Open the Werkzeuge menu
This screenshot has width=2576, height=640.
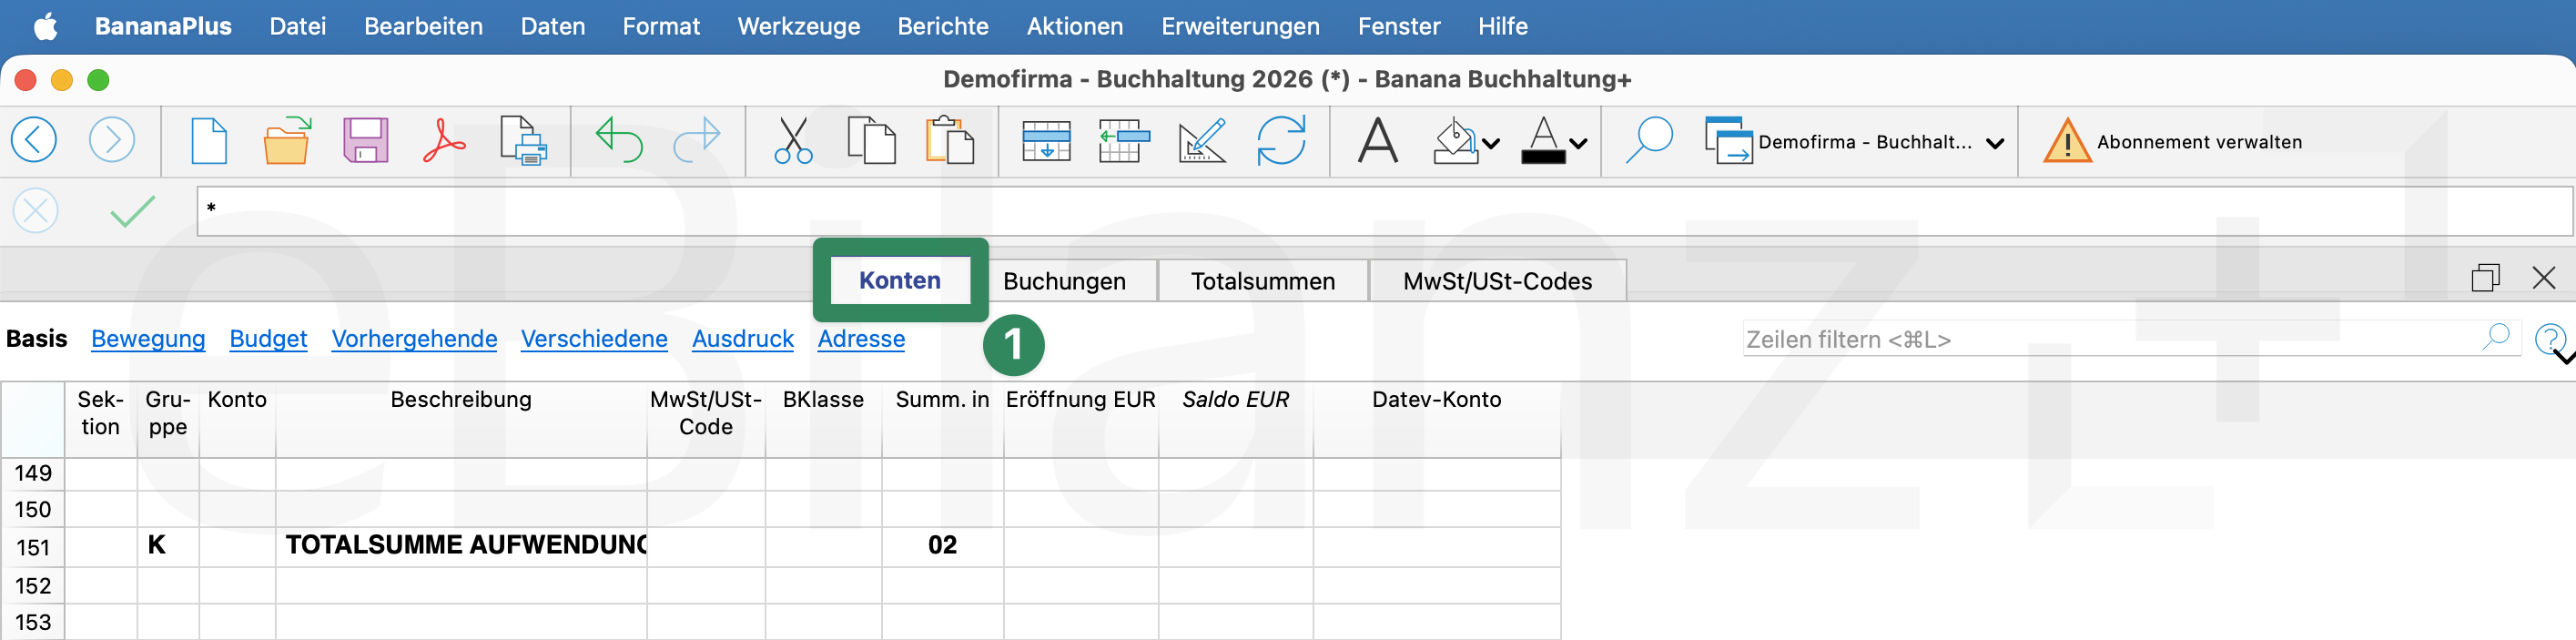pyautogui.click(x=799, y=26)
